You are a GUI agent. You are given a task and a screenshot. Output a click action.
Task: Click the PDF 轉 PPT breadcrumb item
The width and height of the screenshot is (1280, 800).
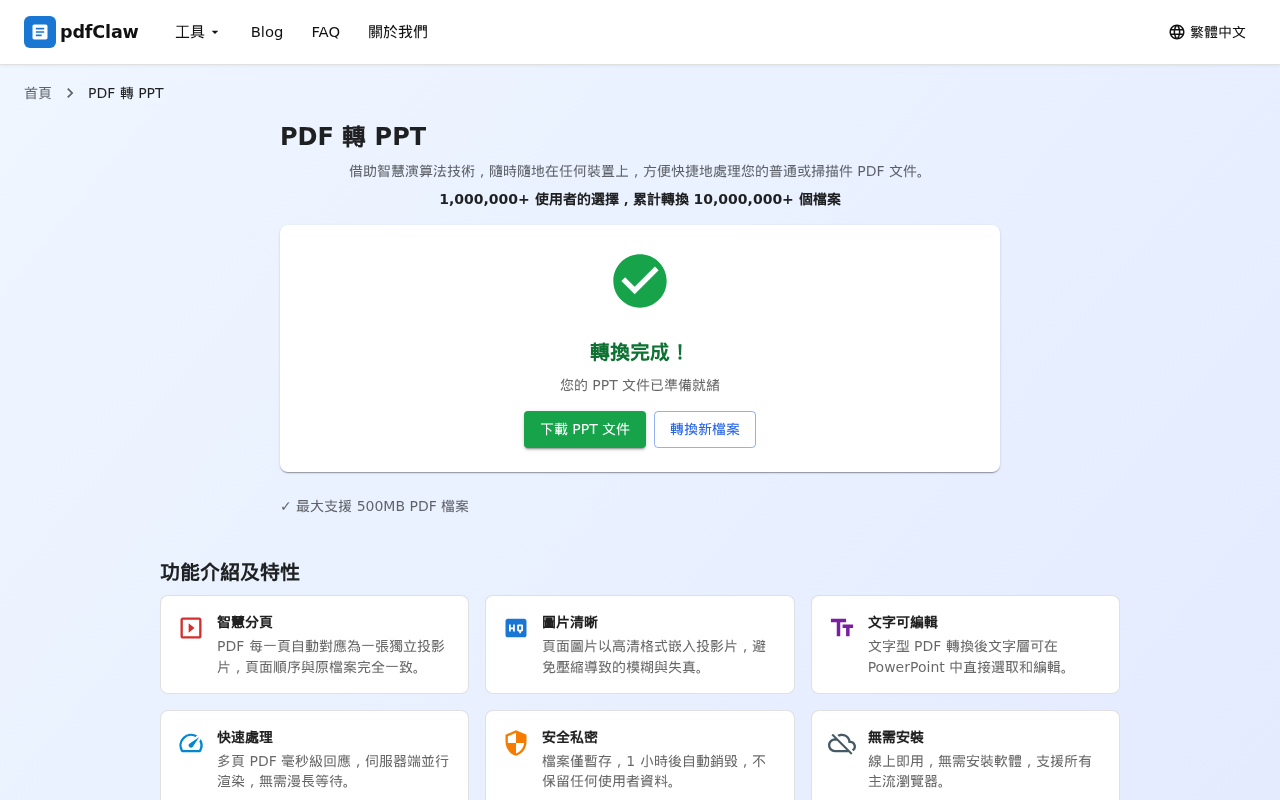[x=126, y=92]
